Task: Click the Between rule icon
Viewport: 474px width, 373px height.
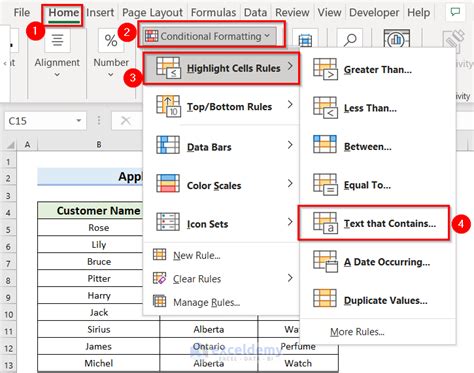Action: click(x=325, y=144)
